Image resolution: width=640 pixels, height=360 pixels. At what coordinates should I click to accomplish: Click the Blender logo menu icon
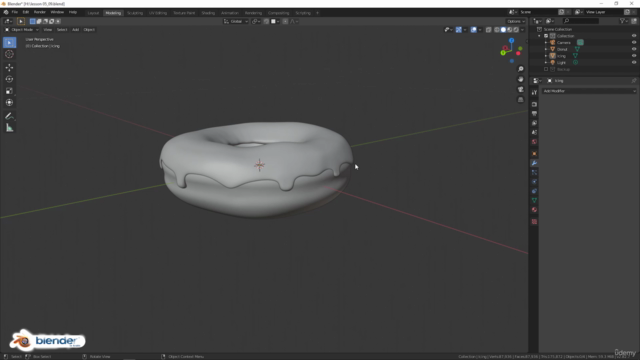coord(6,12)
